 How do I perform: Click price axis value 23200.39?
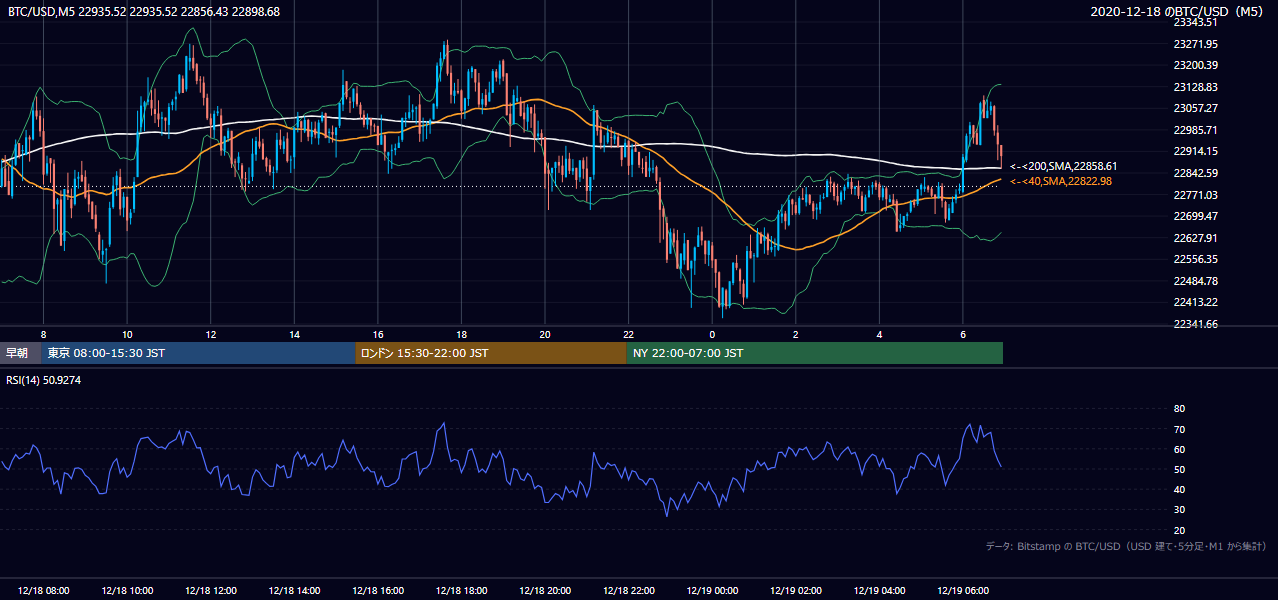(1195, 65)
